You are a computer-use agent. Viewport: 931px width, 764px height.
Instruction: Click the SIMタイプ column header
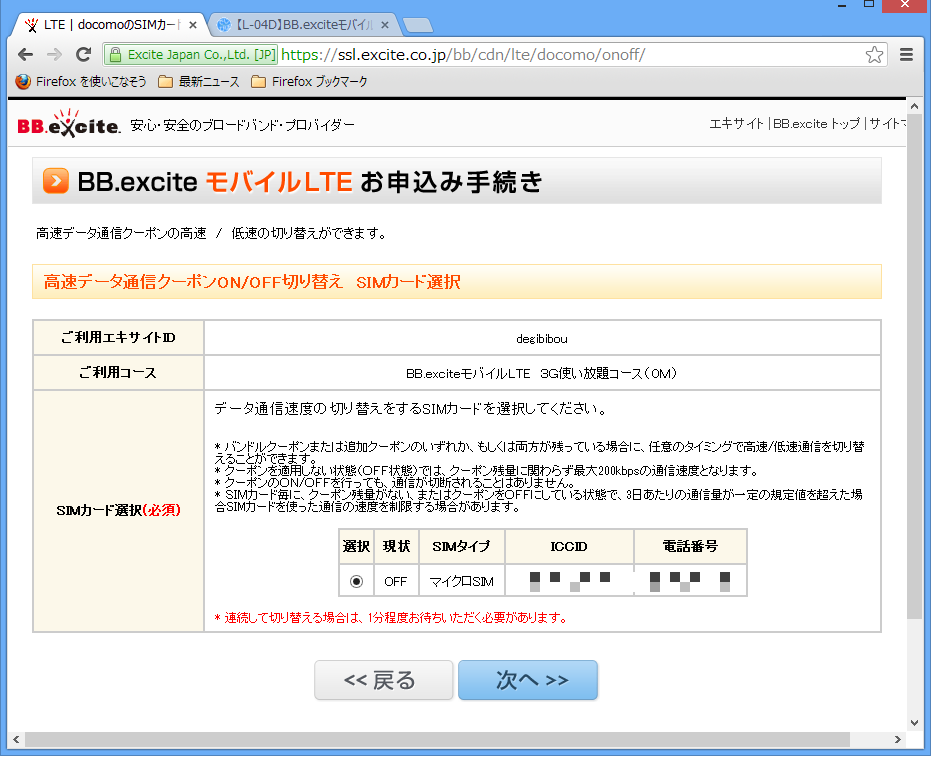coord(462,546)
